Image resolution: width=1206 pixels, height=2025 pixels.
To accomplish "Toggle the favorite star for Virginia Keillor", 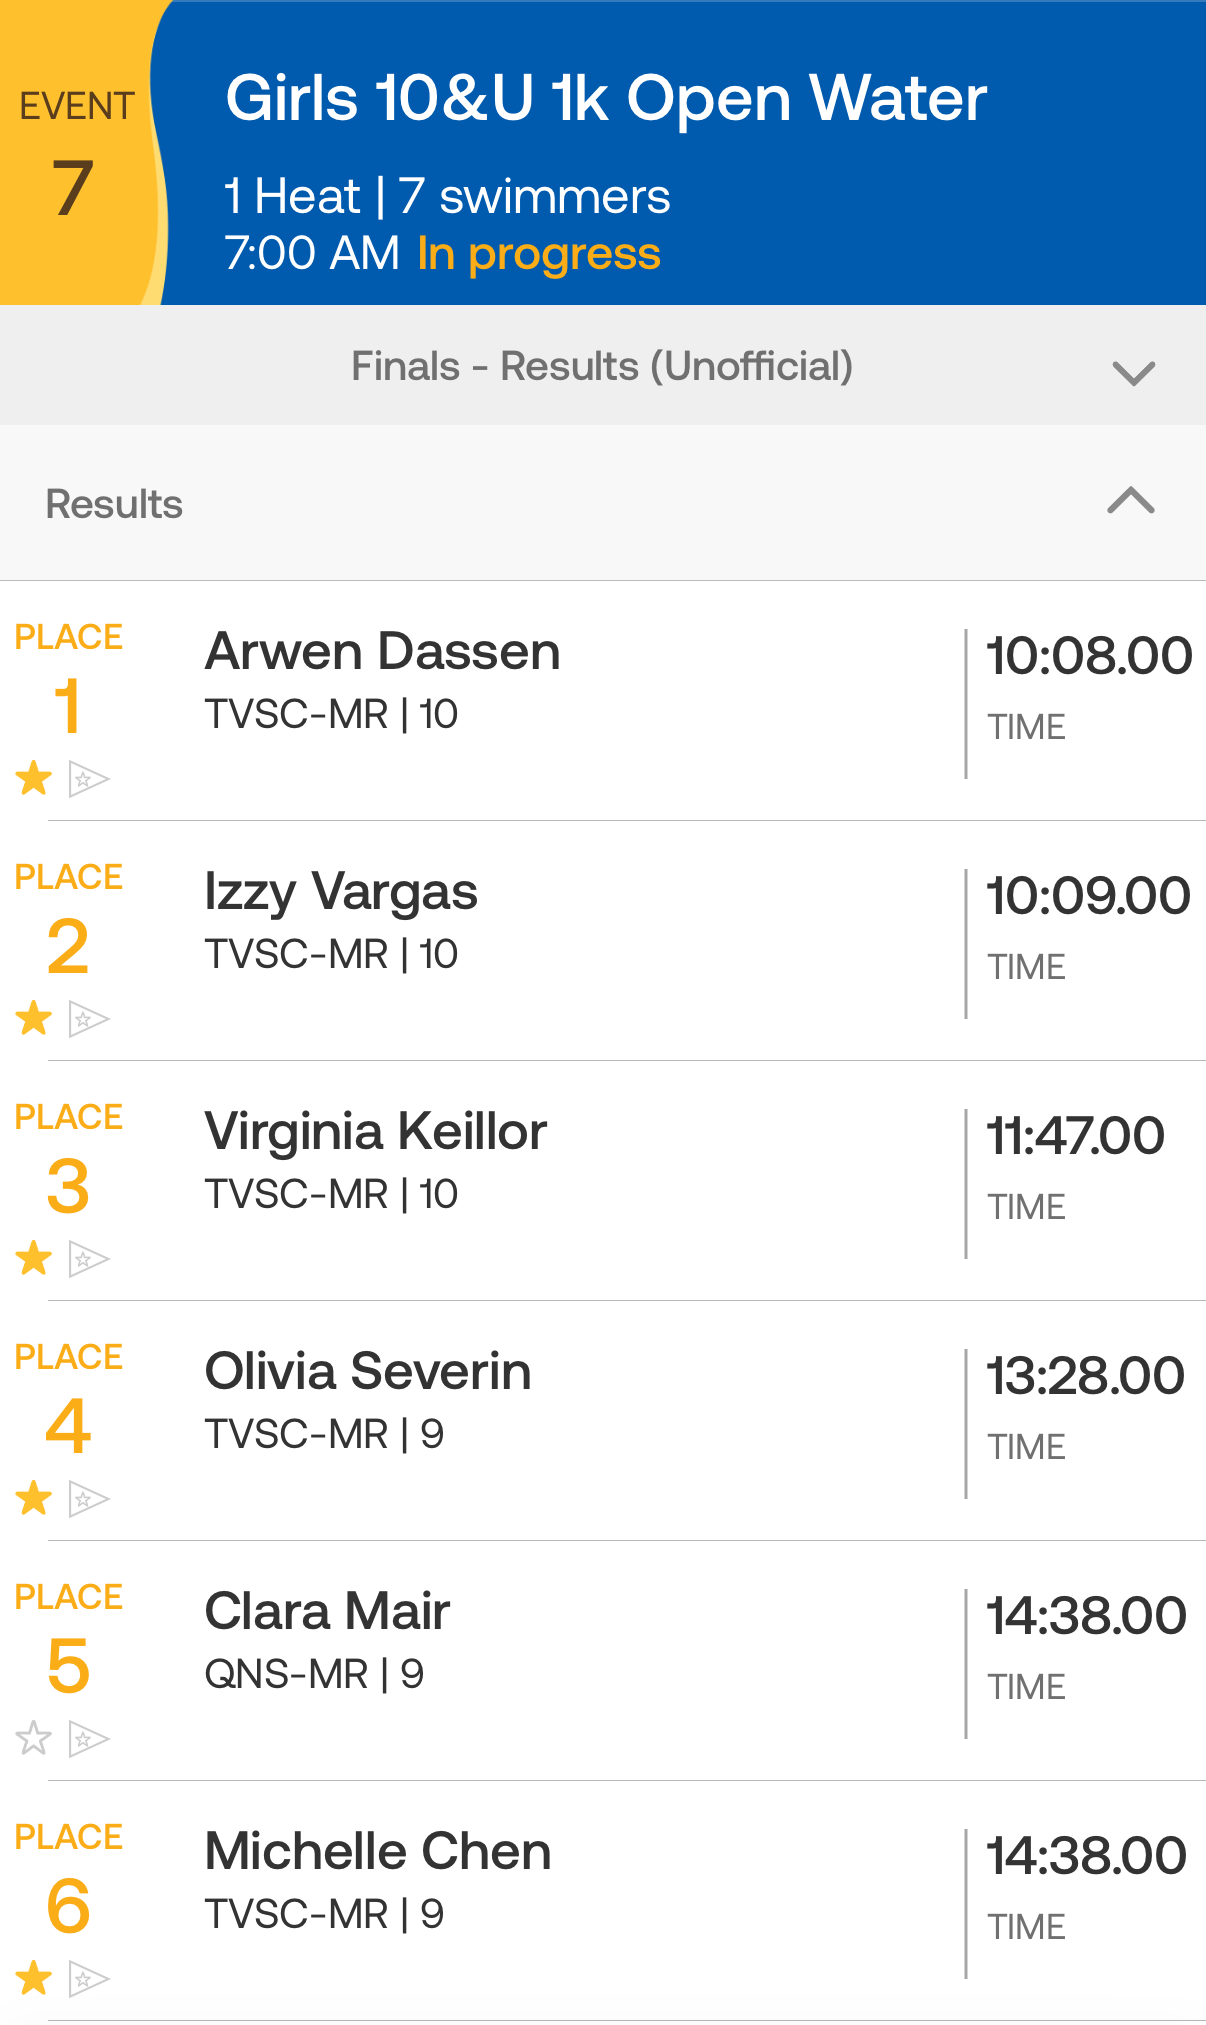I will (34, 1258).
